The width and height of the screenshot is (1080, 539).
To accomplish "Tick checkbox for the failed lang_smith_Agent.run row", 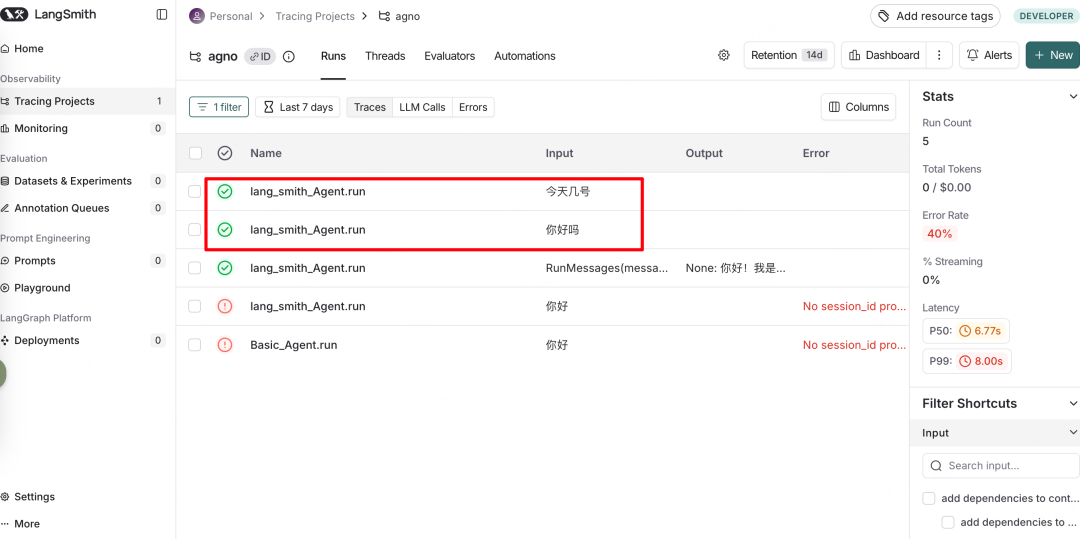I will pyautogui.click(x=195, y=306).
